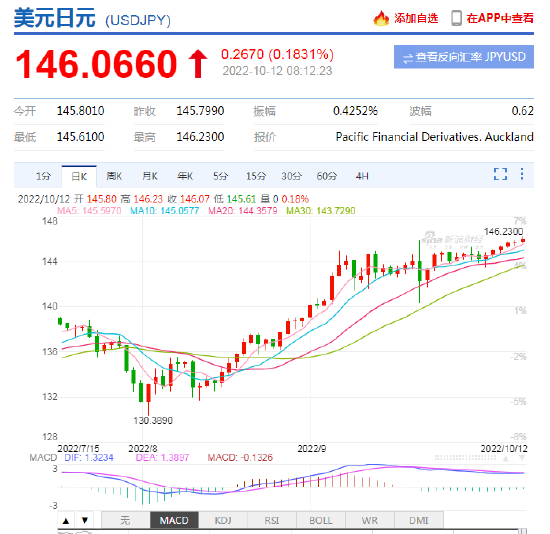Select the 周K chart tab
The image size is (550, 534).
[x=114, y=176]
